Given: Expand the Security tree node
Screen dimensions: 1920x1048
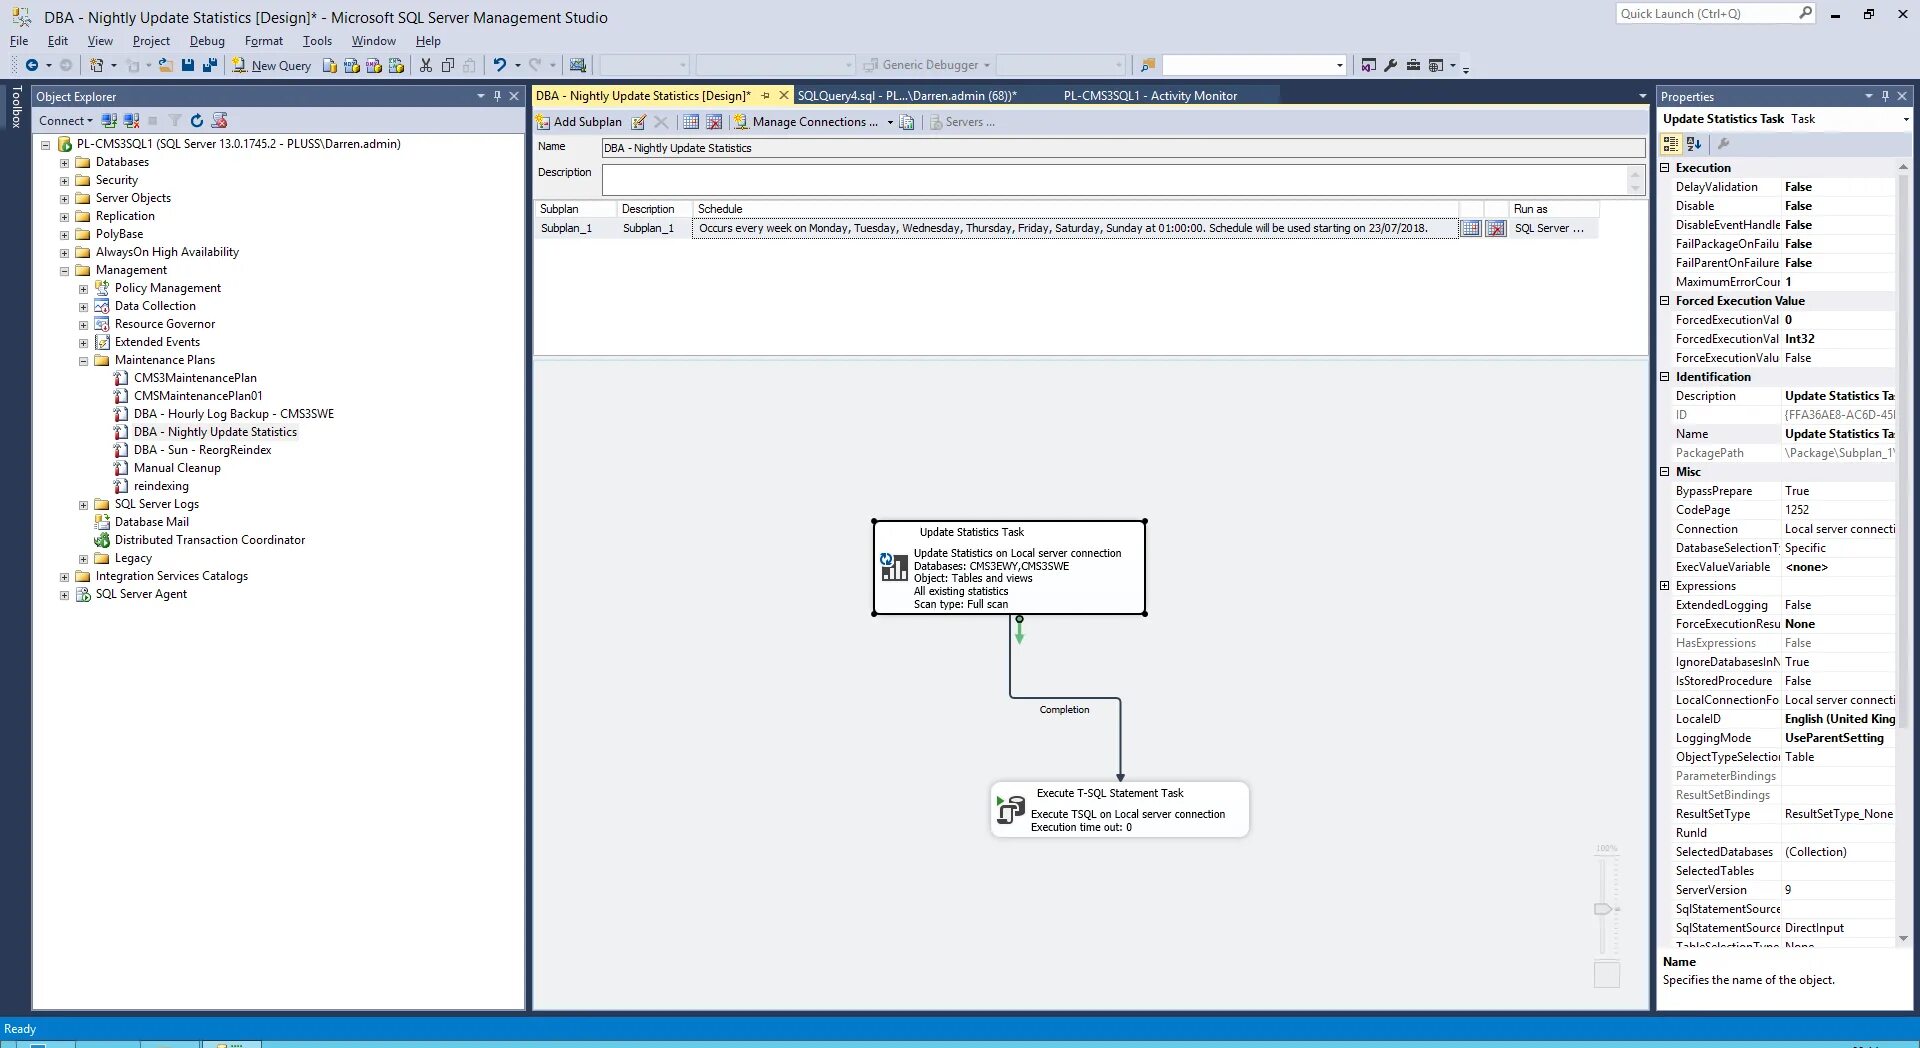Looking at the screenshot, I should click(x=65, y=181).
